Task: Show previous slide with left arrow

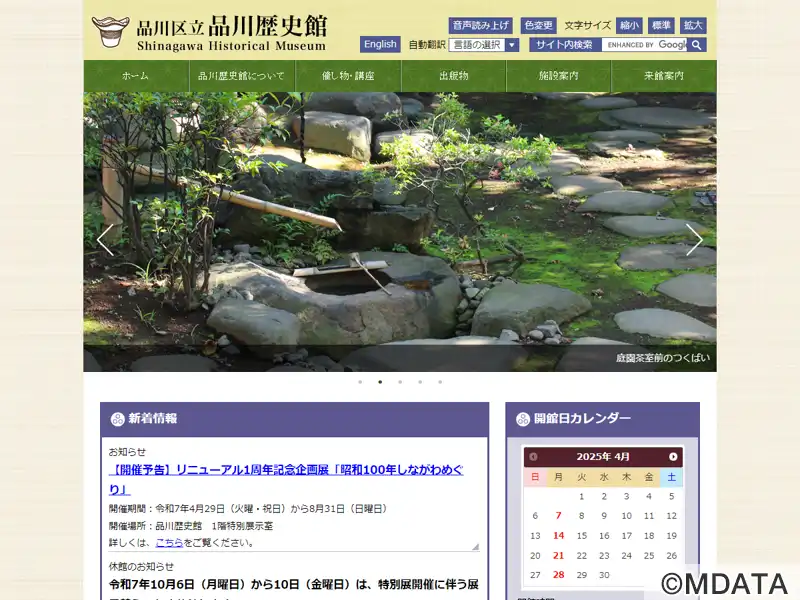Action: pos(105,239)
